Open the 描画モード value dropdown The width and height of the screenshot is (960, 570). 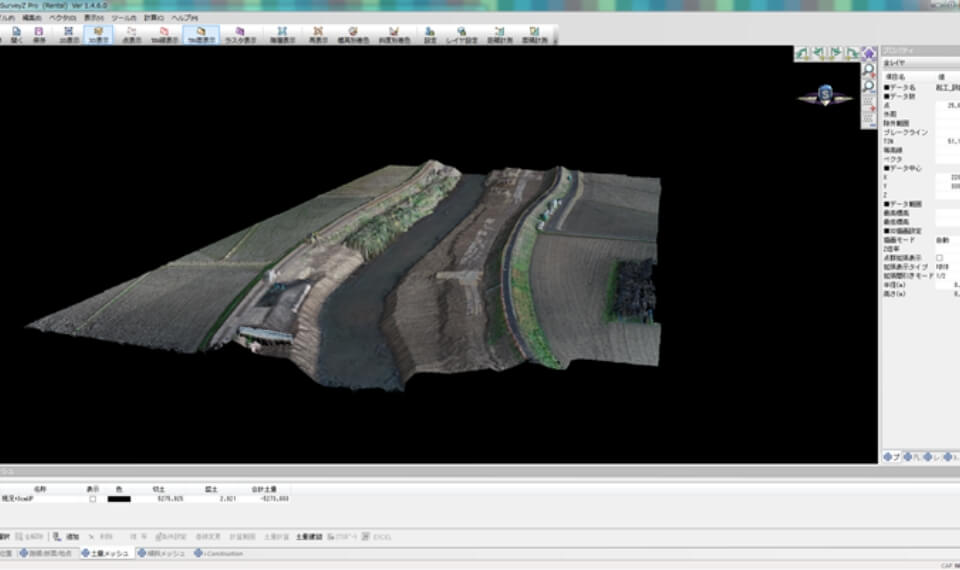pyautogui.click(x=945, y=241)
